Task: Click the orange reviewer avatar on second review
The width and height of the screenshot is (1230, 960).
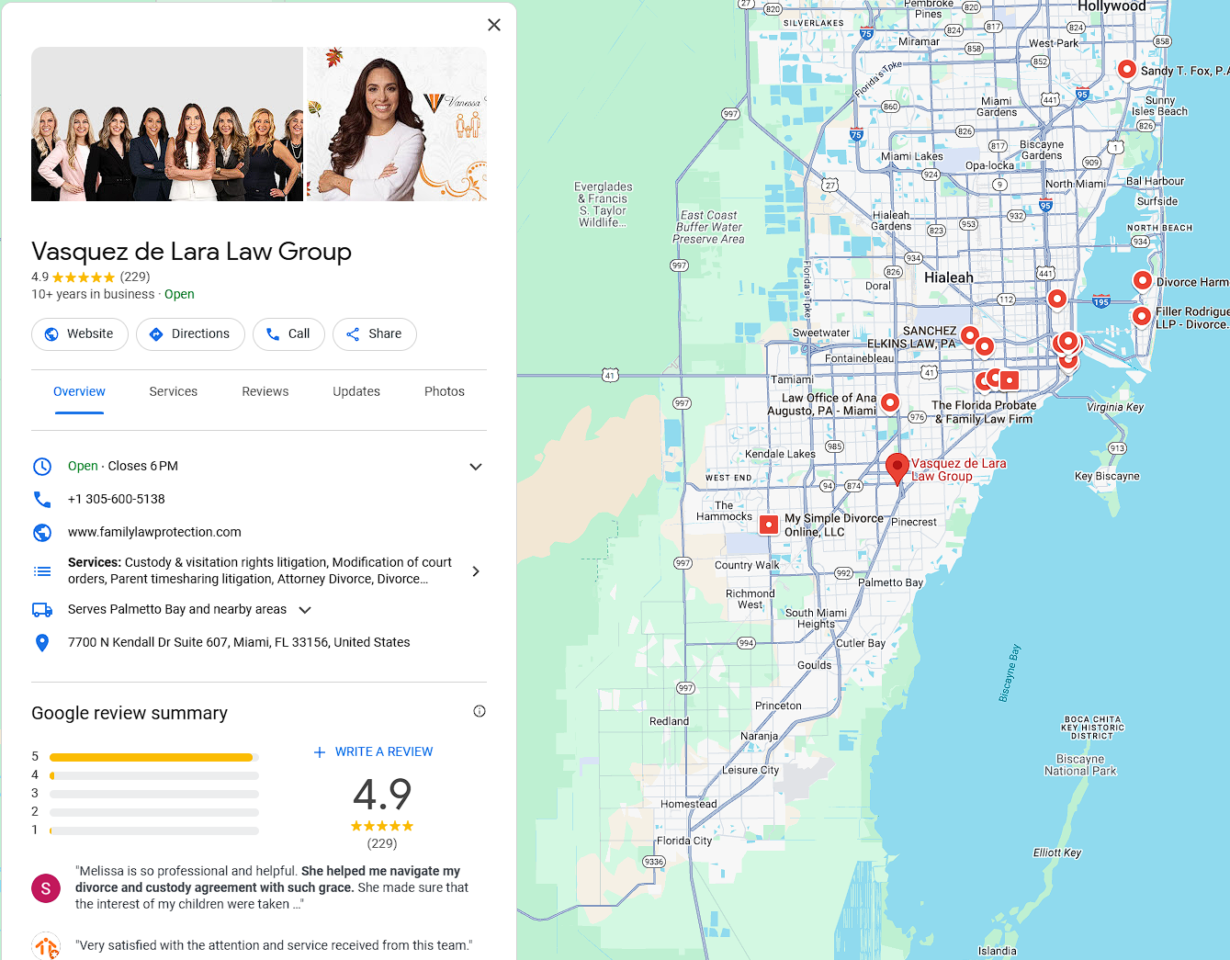Action: [x=45, y=946]
